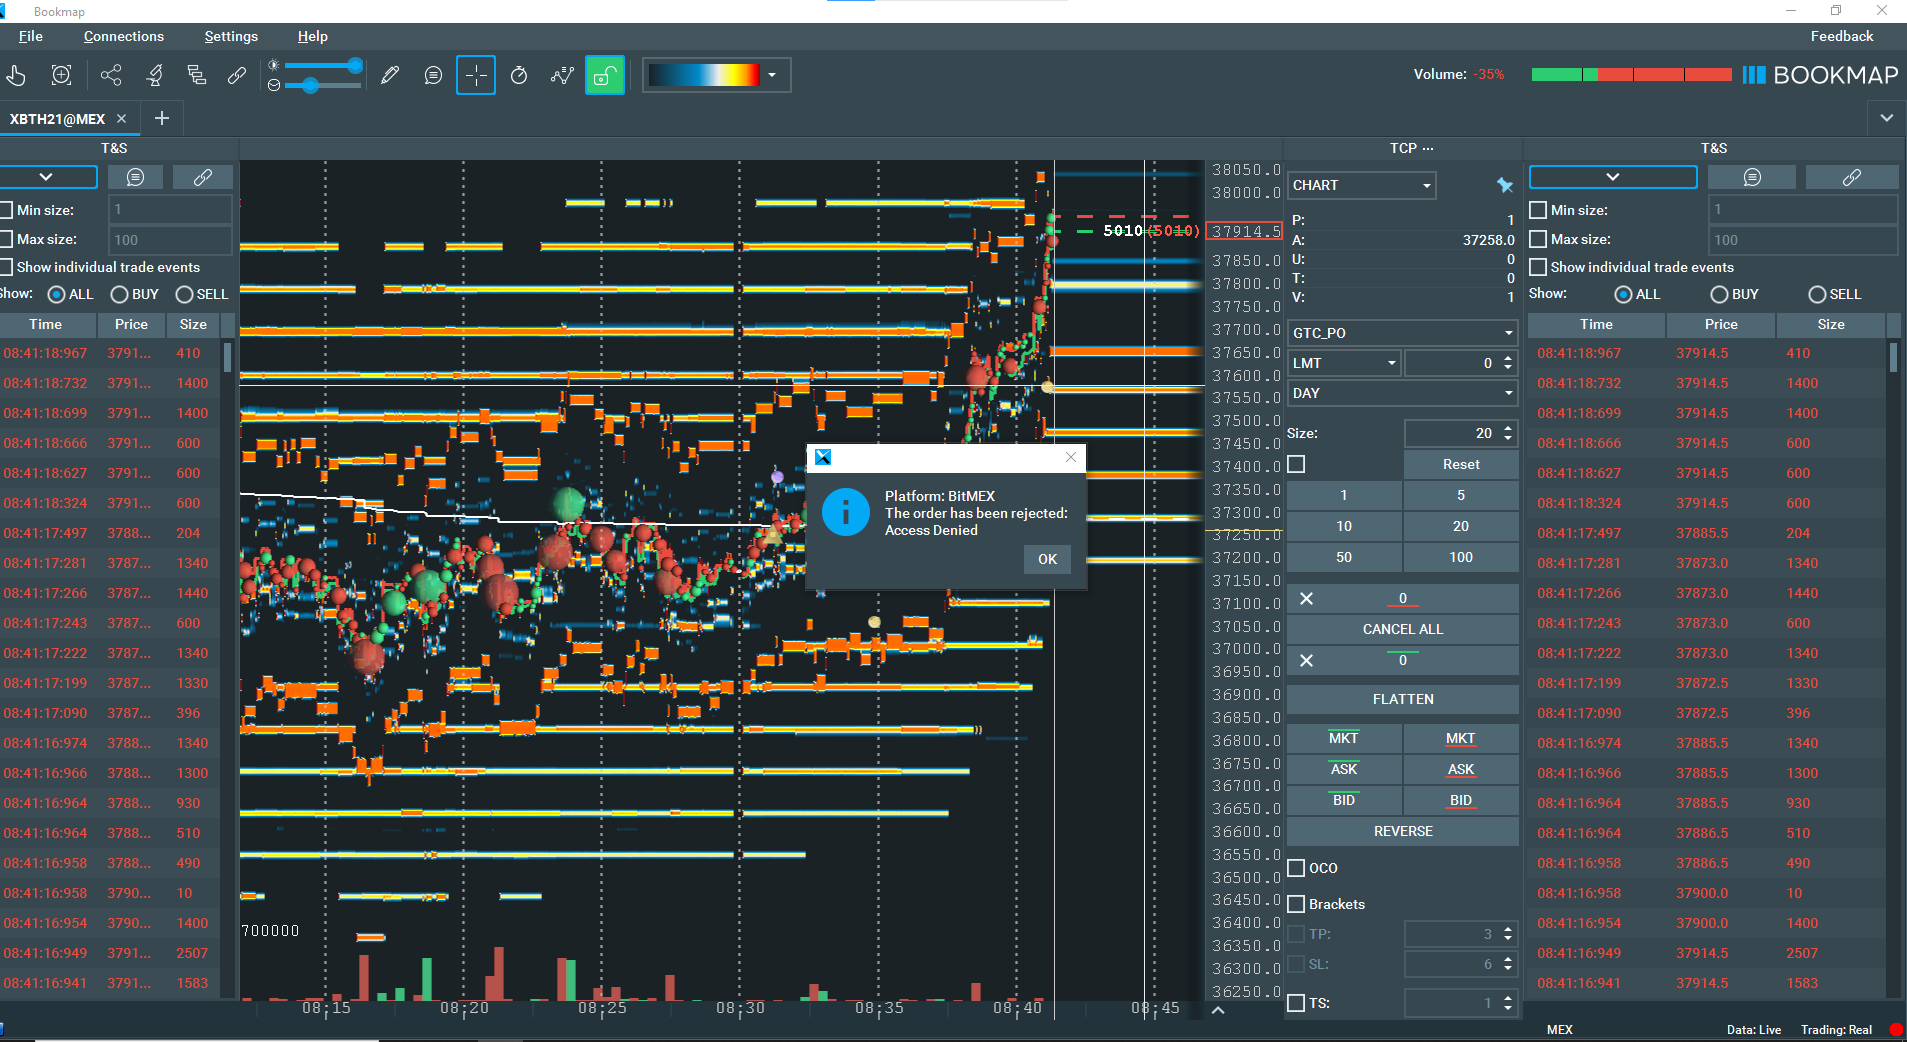Image resolution: width=1907 pixels, height=1042 pixels.
Task: Click comment icon in right T&S panel
Action: click(x=1752, y=177)
